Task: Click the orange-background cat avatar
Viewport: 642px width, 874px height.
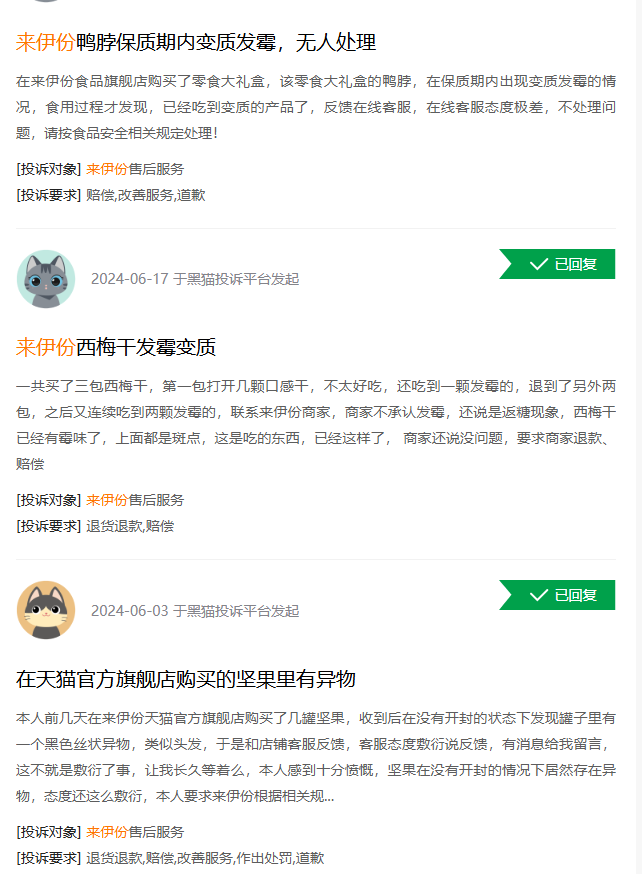Action: pos(46,610)
